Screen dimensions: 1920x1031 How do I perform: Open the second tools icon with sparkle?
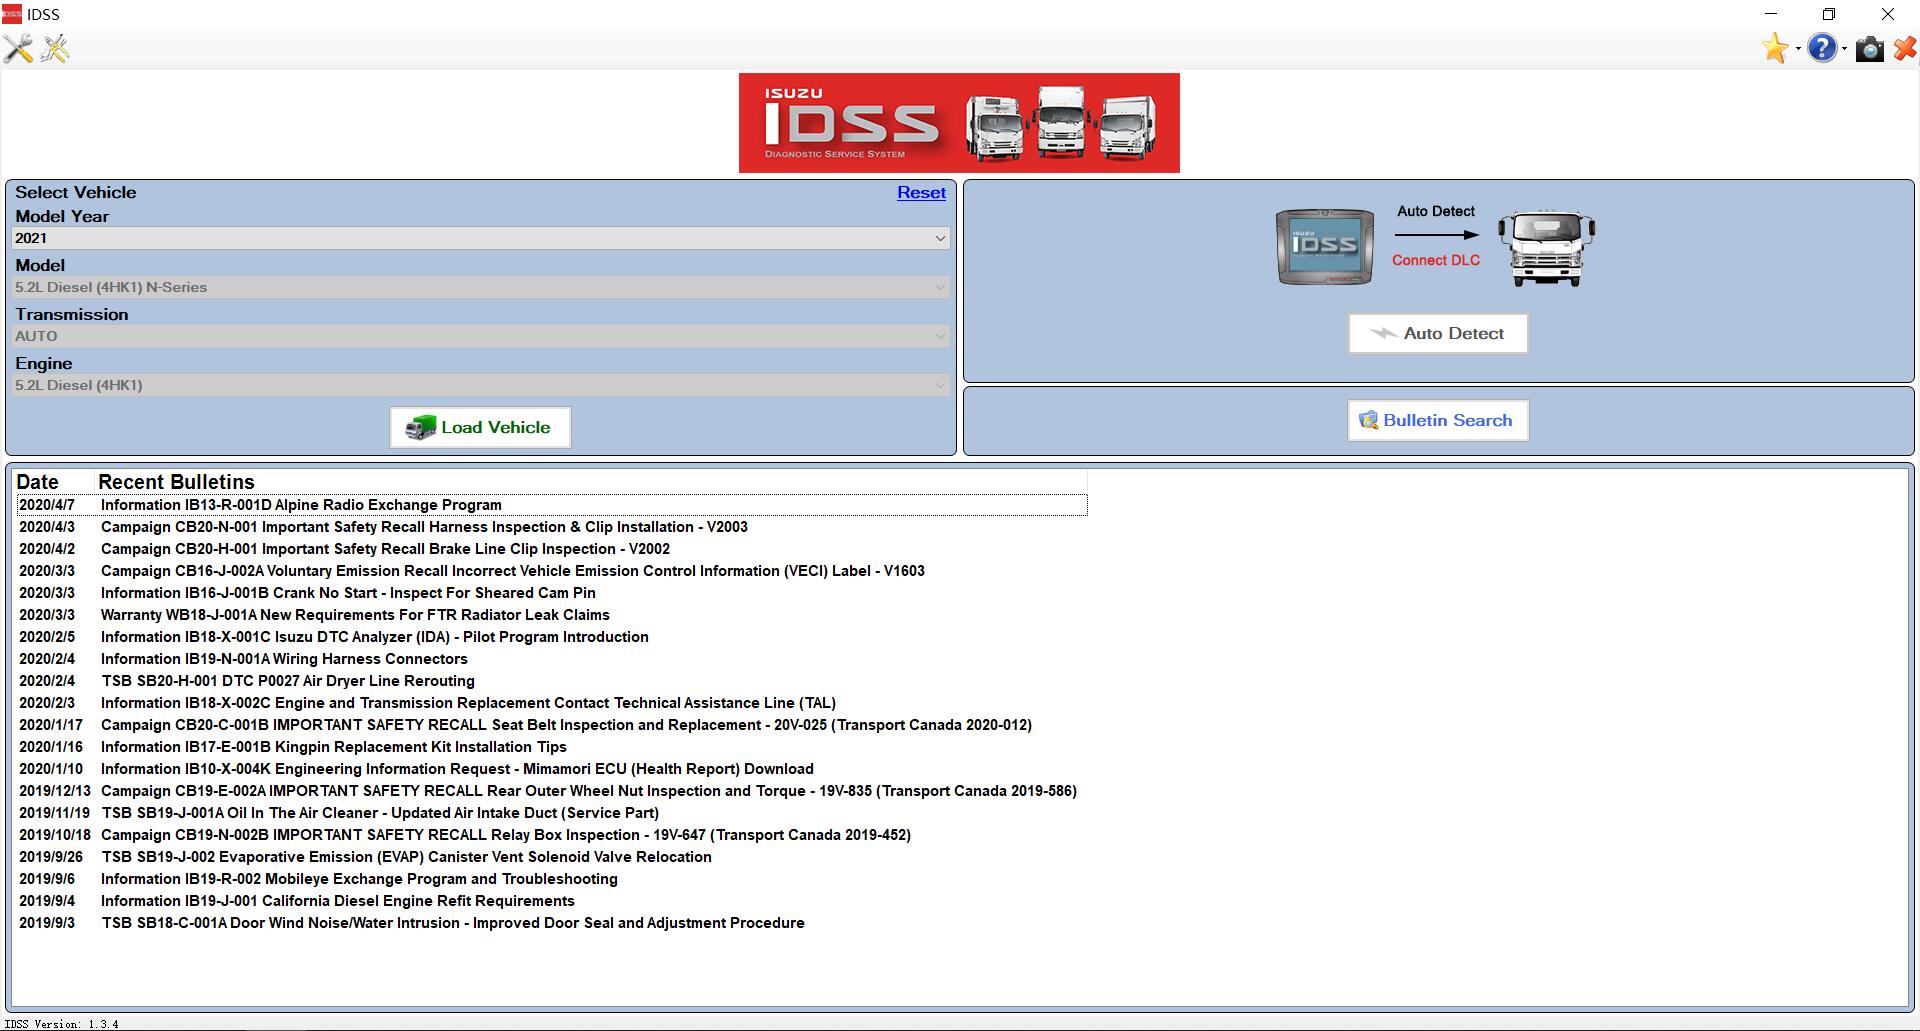(x=56, y=48)
